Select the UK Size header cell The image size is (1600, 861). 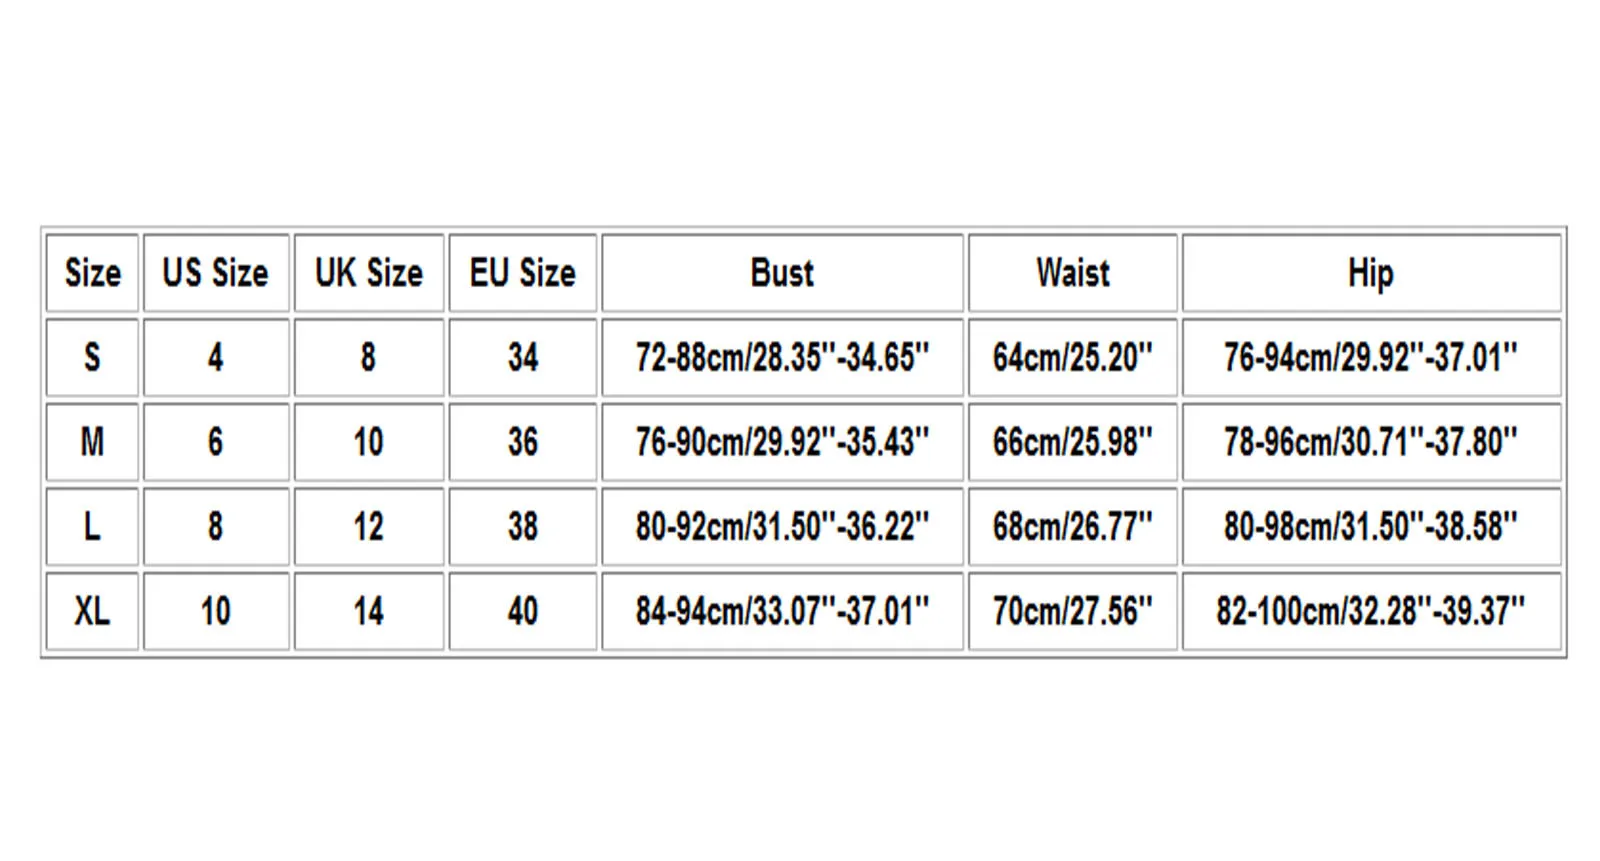369,273
